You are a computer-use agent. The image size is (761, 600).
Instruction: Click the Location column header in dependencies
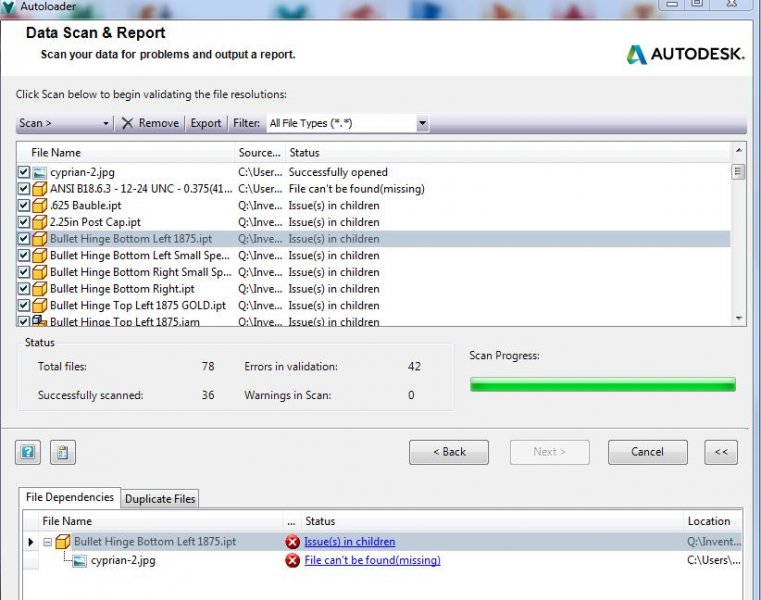pos(712,521)
